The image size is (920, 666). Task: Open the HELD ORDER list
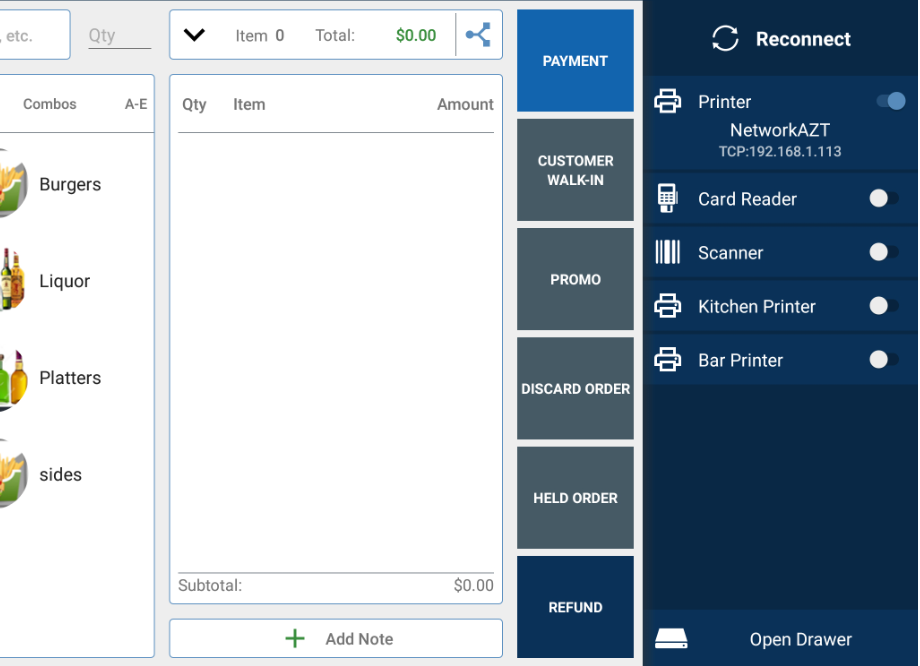click(x=575, y=498)
